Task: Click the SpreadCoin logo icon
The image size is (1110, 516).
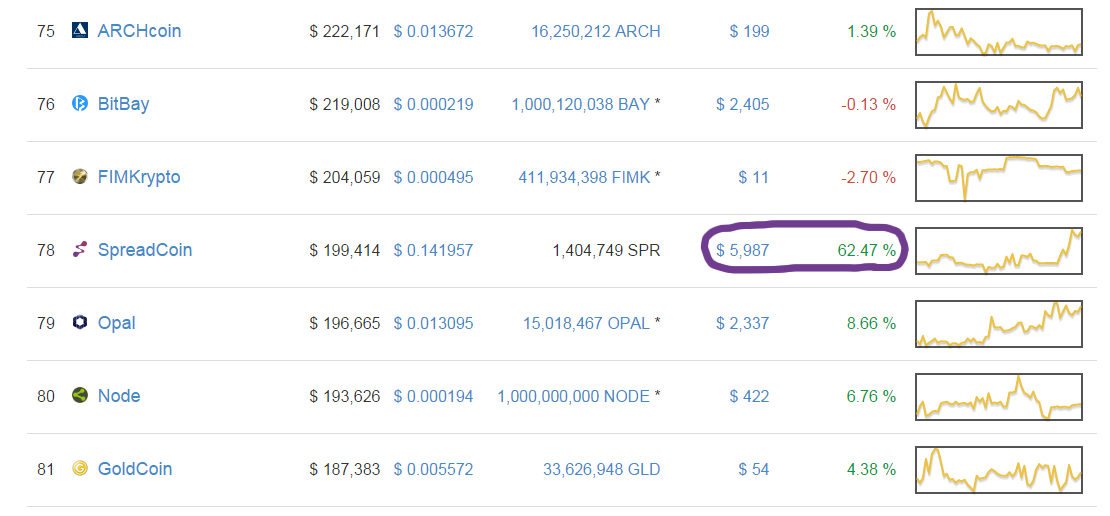Action: pyautogui.click(x=80, y=250)
